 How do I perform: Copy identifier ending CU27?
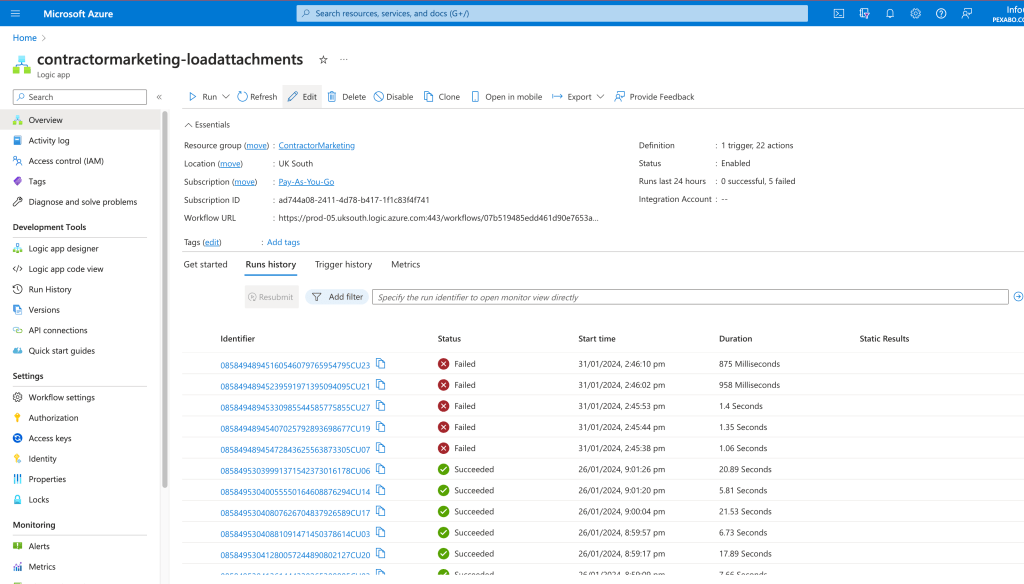pos(381,406)
